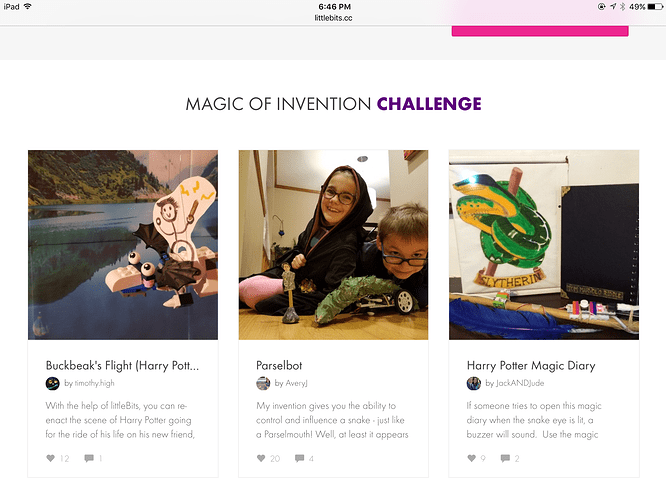Open the Buckbeak's Flight project title

coord(122,365)
